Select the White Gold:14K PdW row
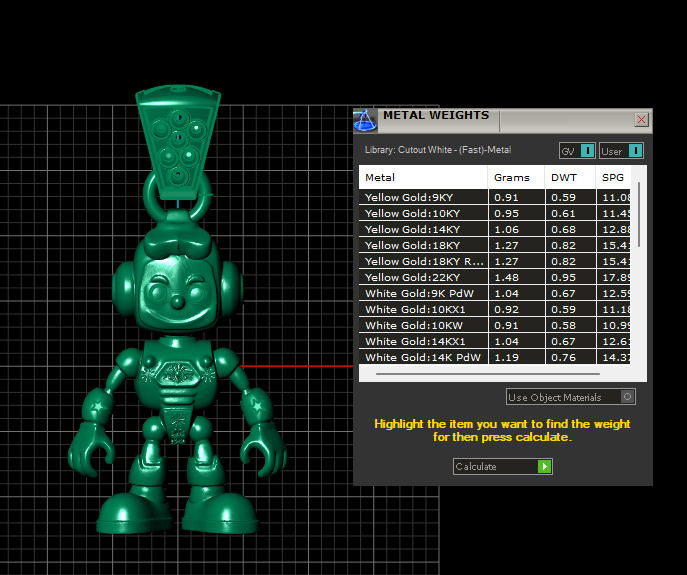 [494, 357]
